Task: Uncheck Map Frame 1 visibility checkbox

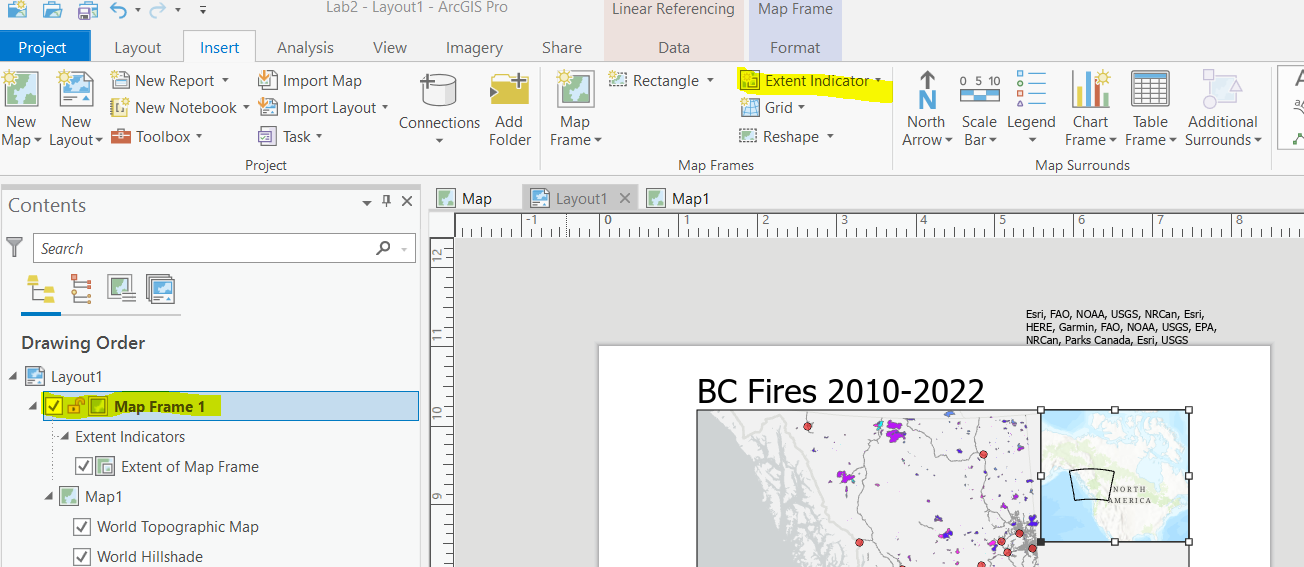Action: pyautogui.click(x=54, y=406)
